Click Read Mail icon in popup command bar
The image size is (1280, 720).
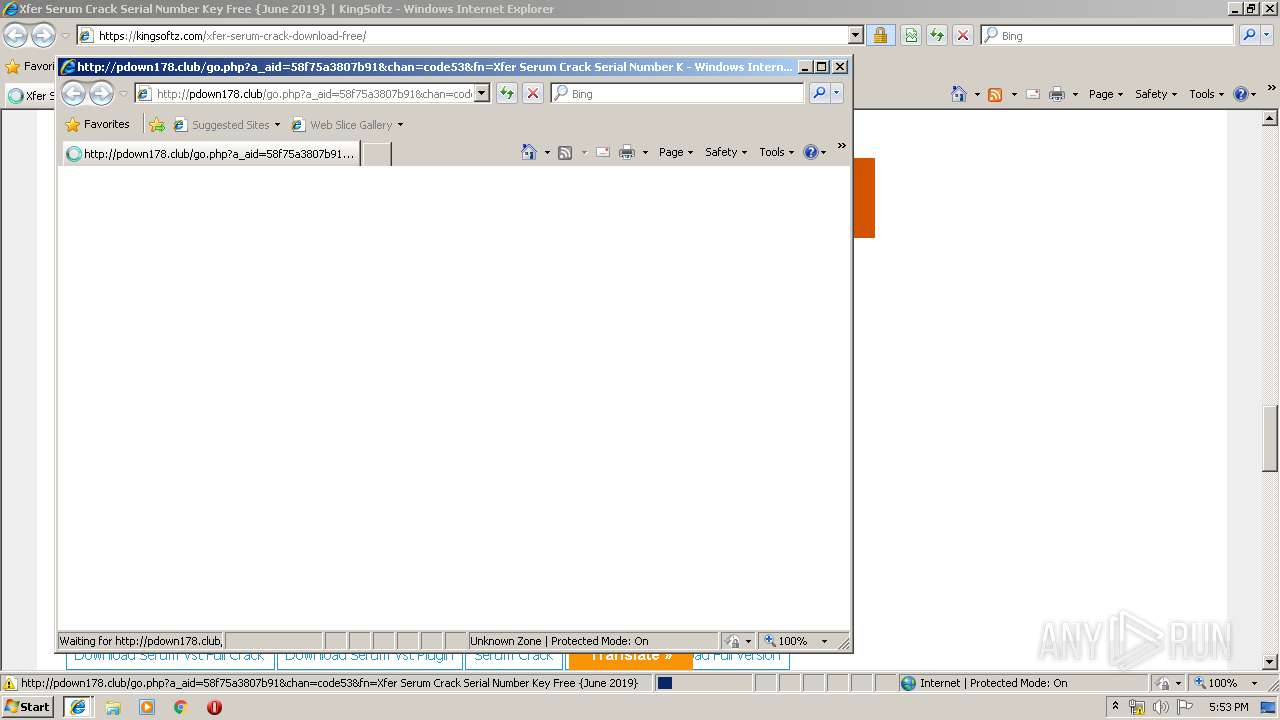click(603, 152)
